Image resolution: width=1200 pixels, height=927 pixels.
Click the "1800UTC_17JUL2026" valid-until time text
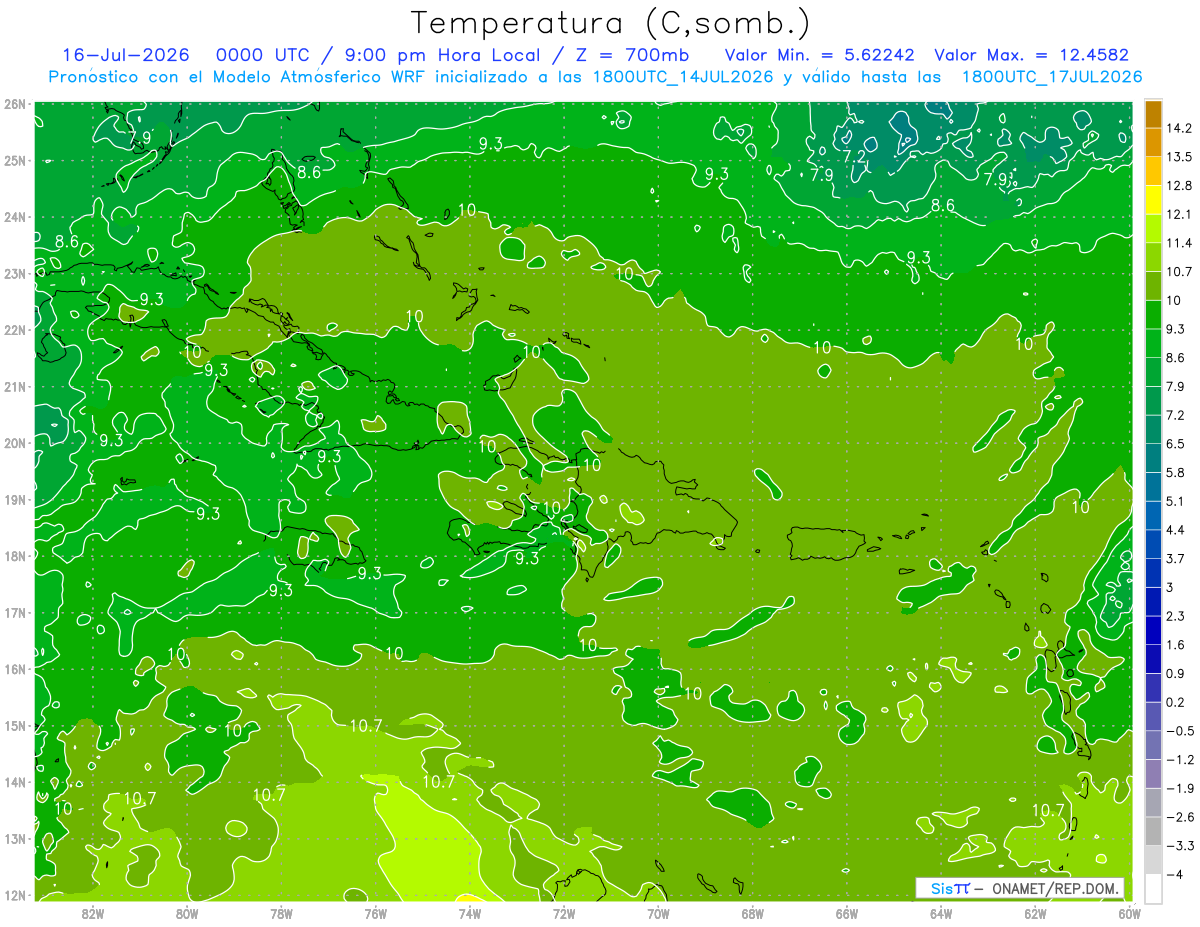pyautogui.click(x=1051, y=77)
